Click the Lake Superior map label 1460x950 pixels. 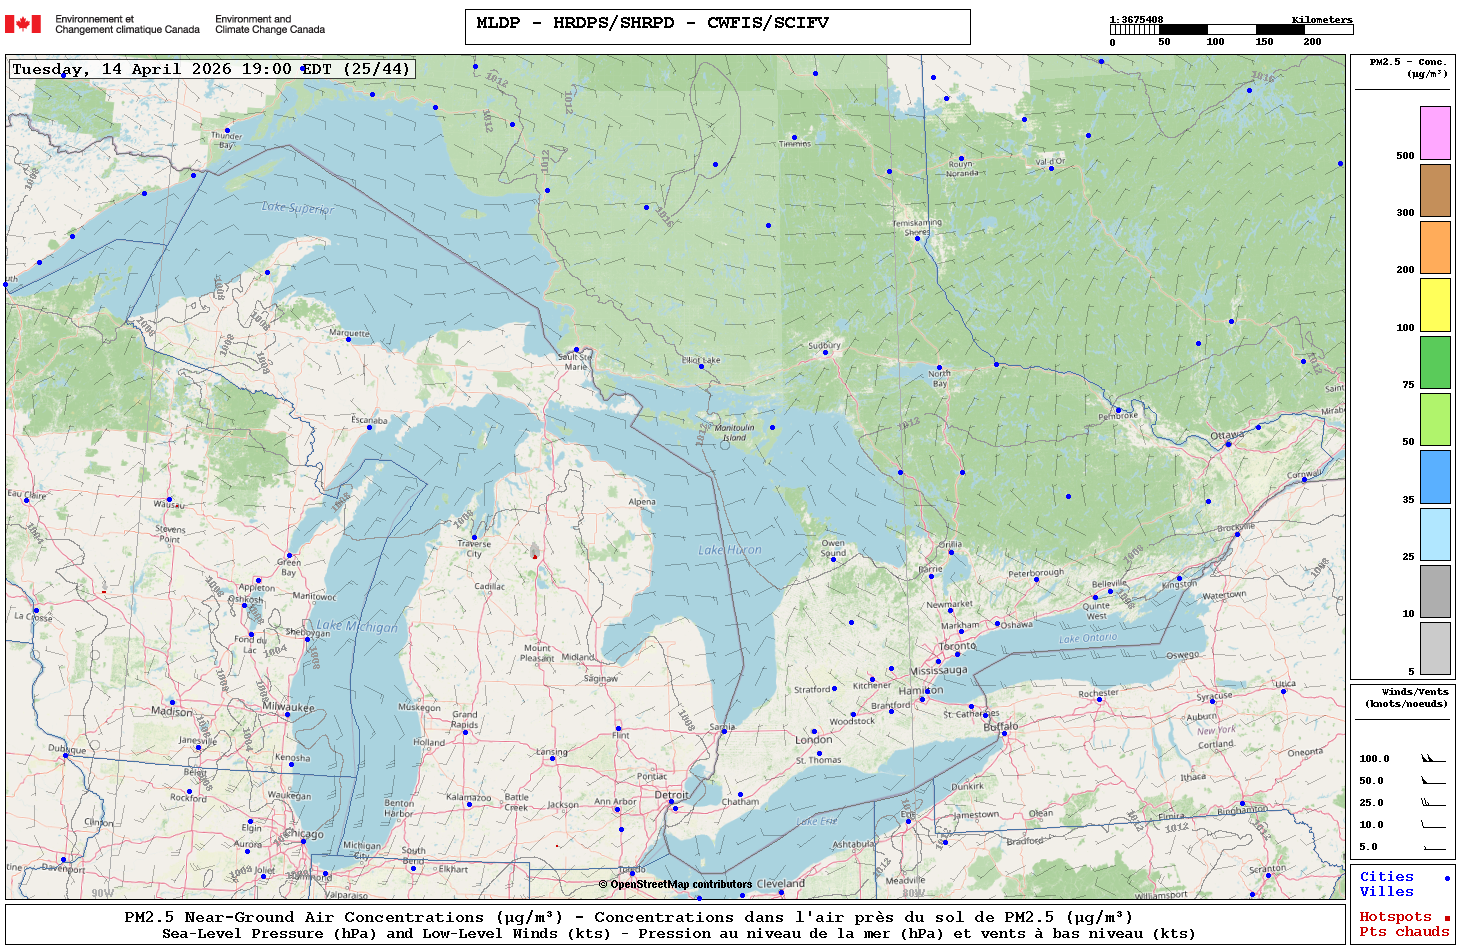pos(298,208)
